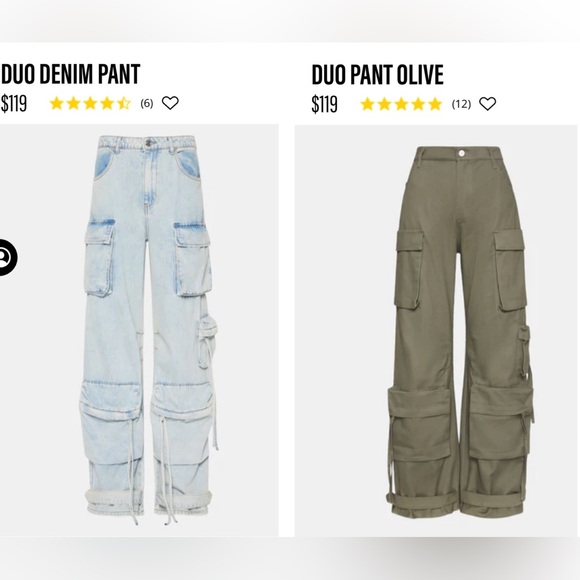Screen dimensions: 580x580
Task: Click the $119 price of Duo Pant Olive
Action: coord(324,104)
